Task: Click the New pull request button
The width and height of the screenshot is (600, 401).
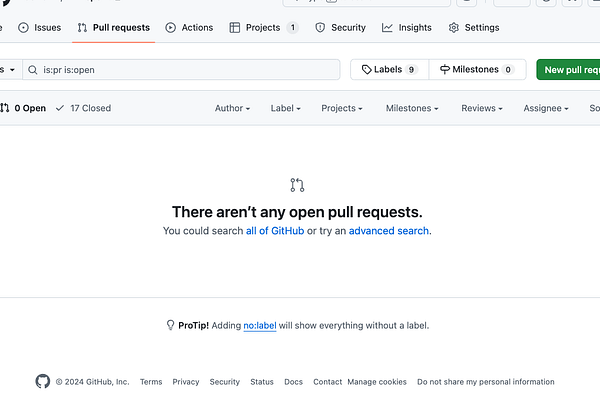Action: 570,70
